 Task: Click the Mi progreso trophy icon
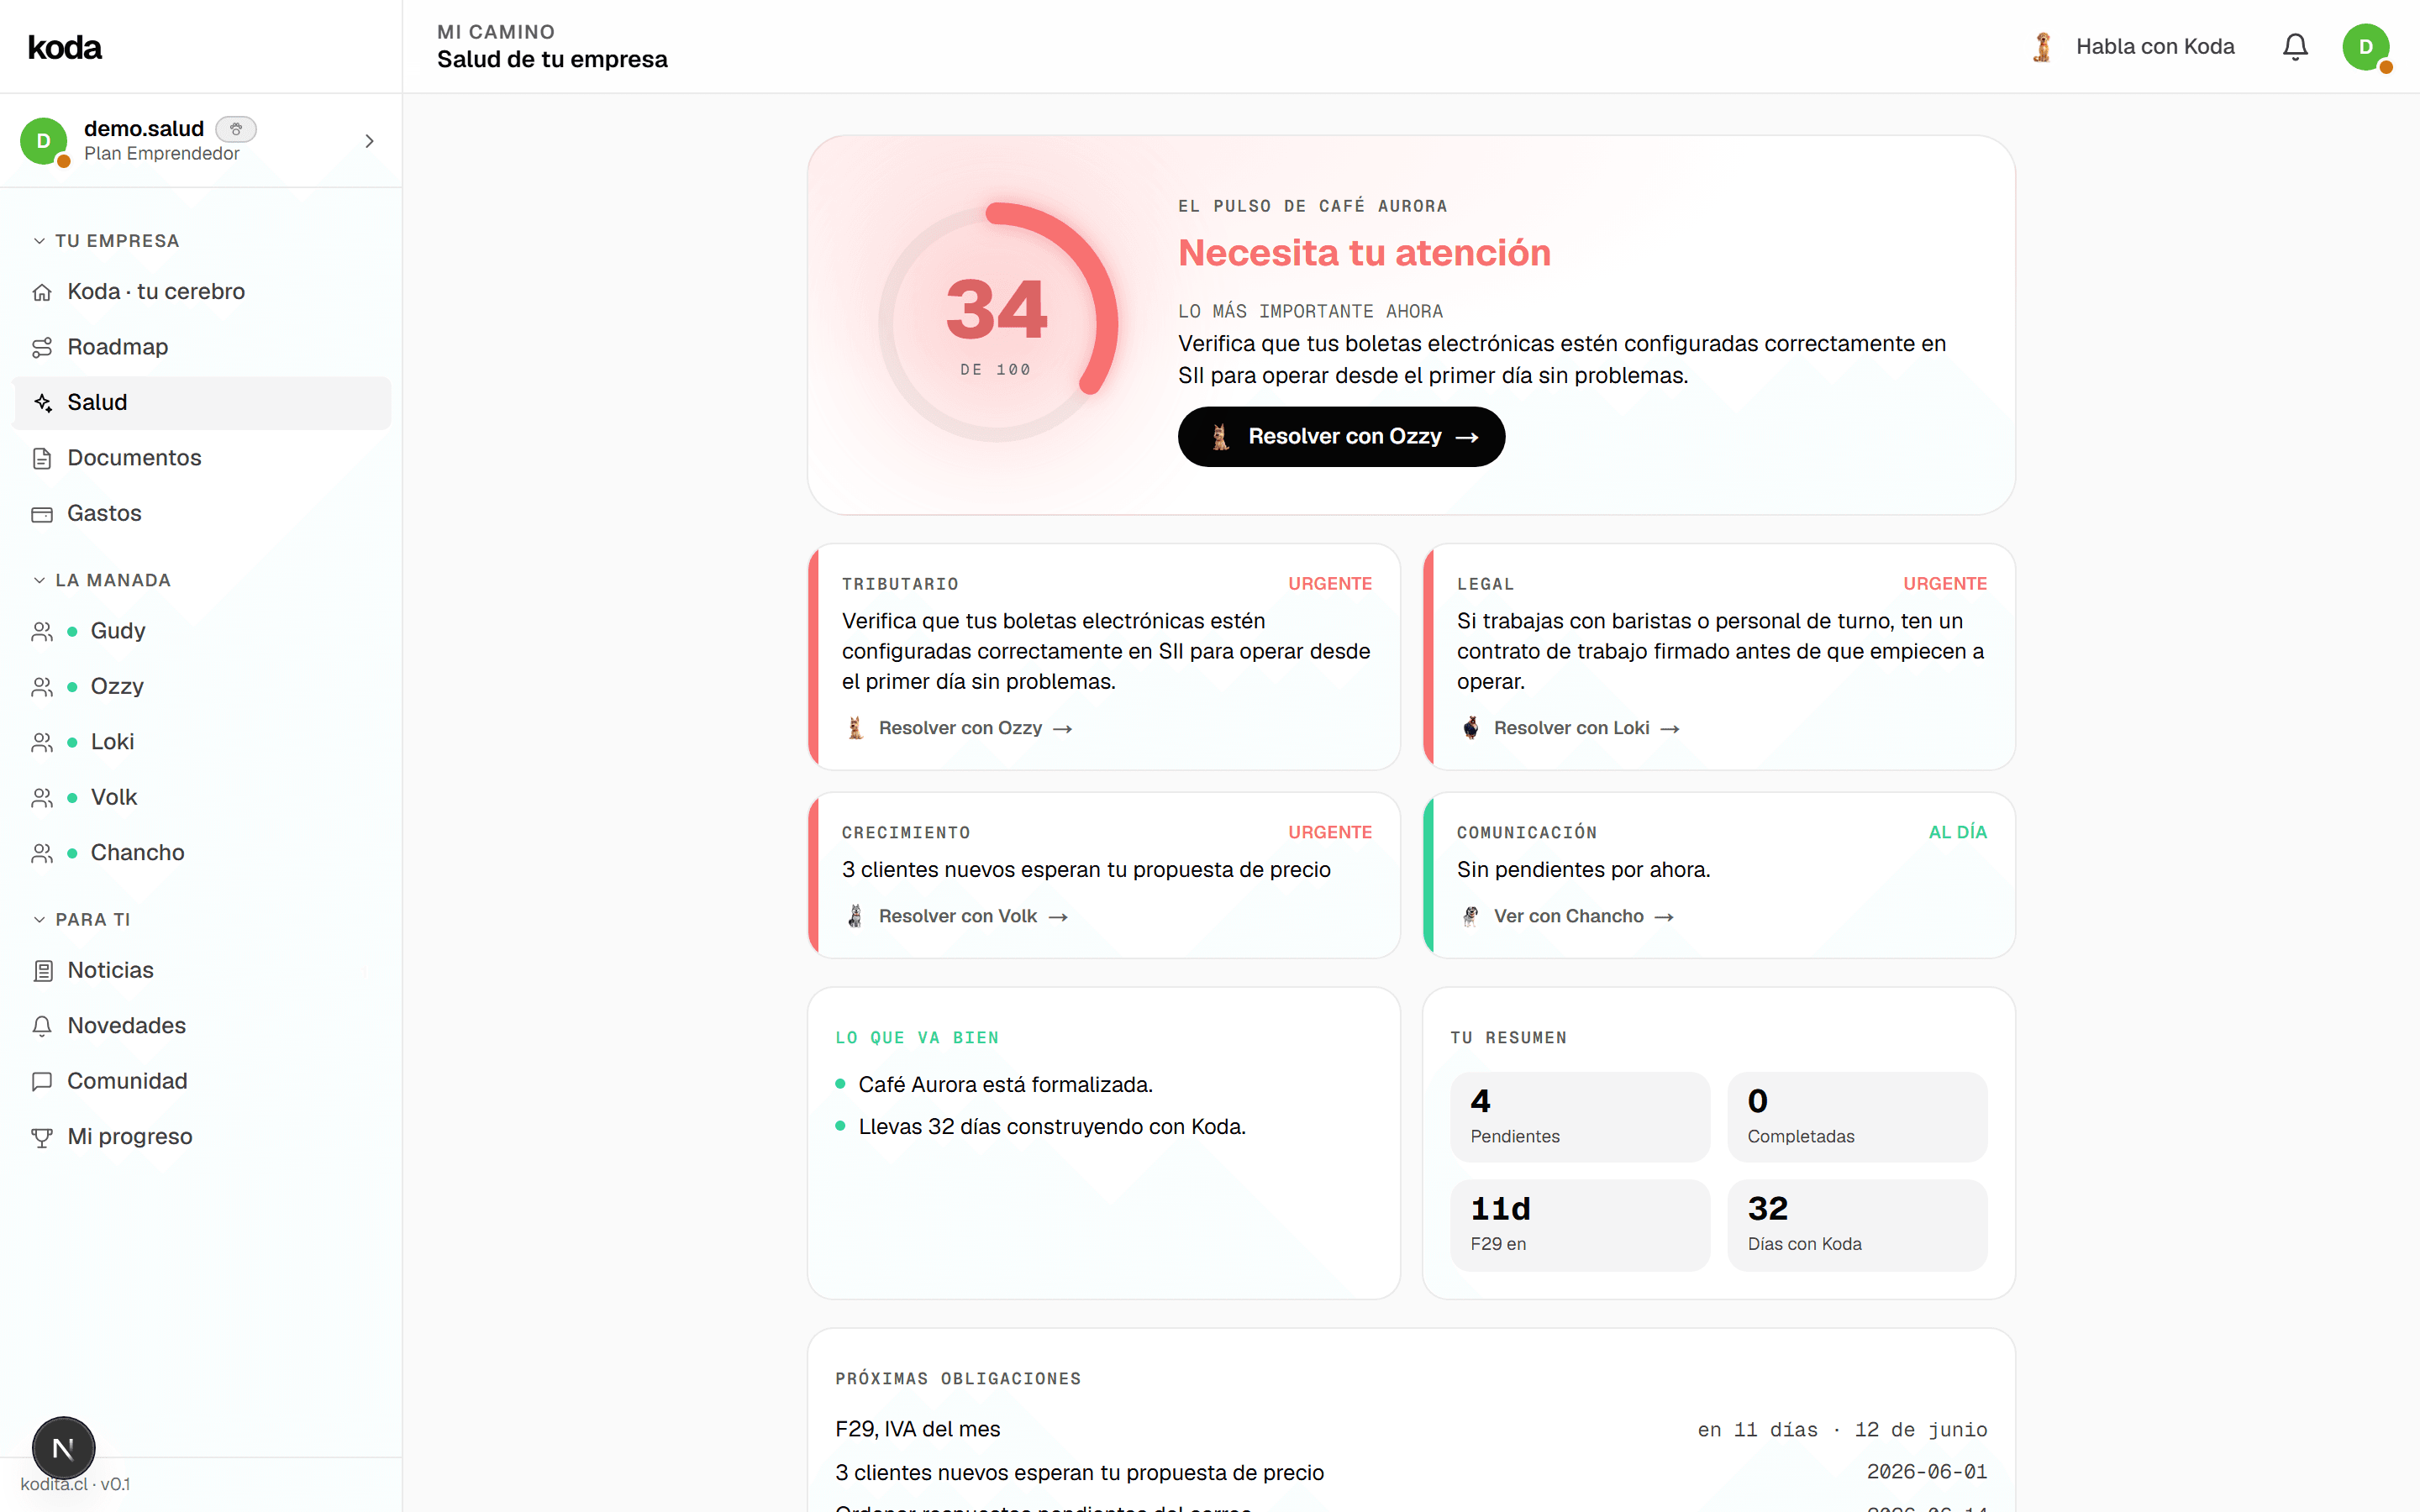pos(42,1137)
